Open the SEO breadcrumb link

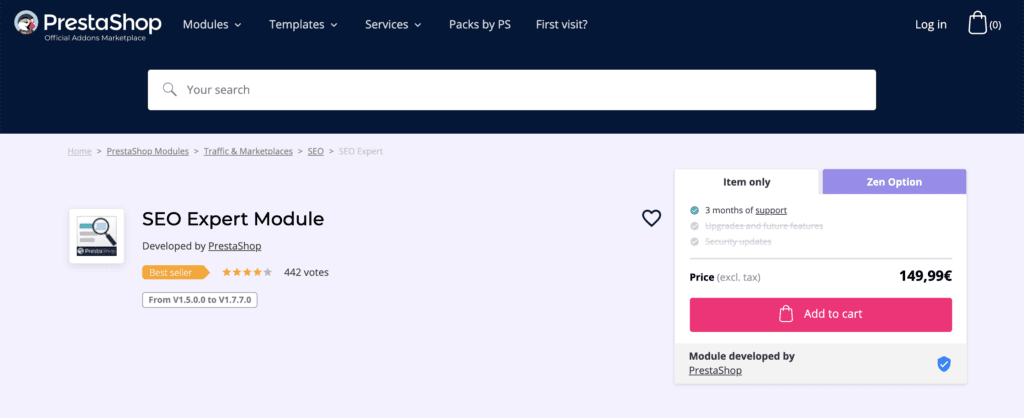(315, 151)
